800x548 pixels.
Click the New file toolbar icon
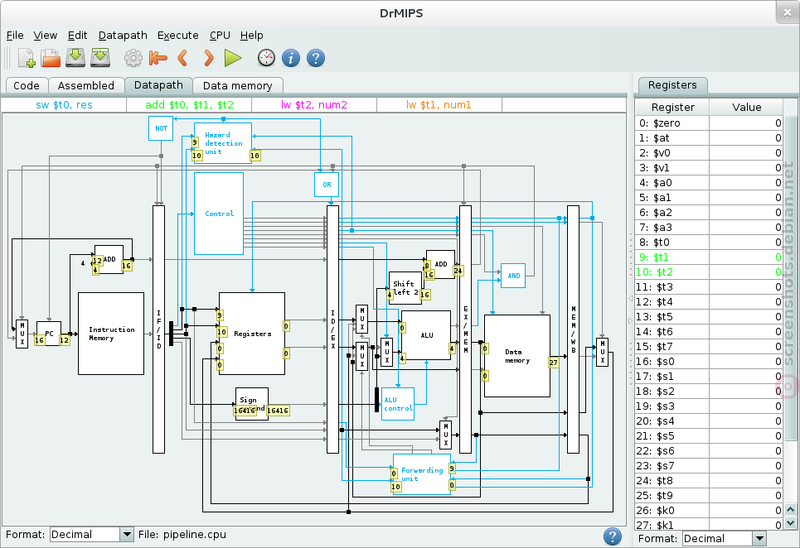pyautogui.click(x=26, y=58)
